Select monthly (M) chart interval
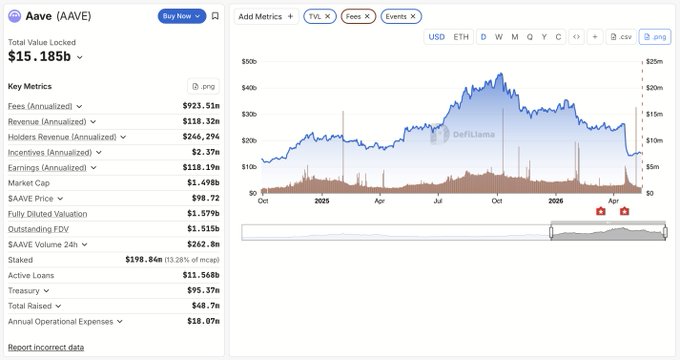Image resolution: width=680 pixels, height=360 pixels. (515, 37)
